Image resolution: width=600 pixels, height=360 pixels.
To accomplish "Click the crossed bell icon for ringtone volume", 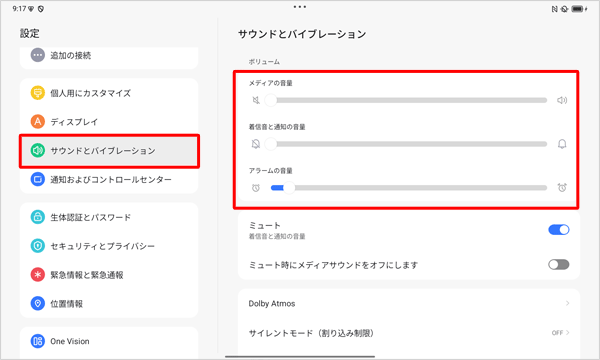I will 256,144.
